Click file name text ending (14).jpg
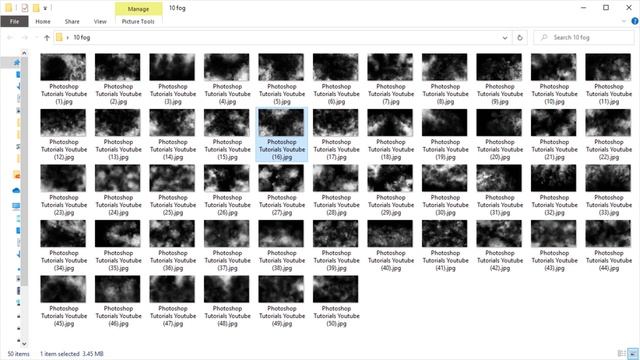 pyautogui.click(x=173, y=149)
